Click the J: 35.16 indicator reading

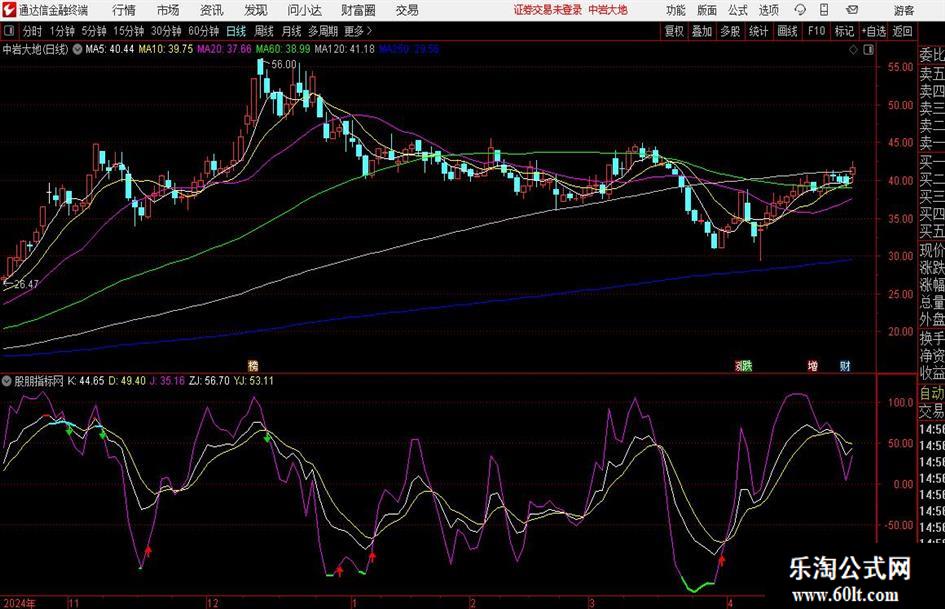coord(167,381)
